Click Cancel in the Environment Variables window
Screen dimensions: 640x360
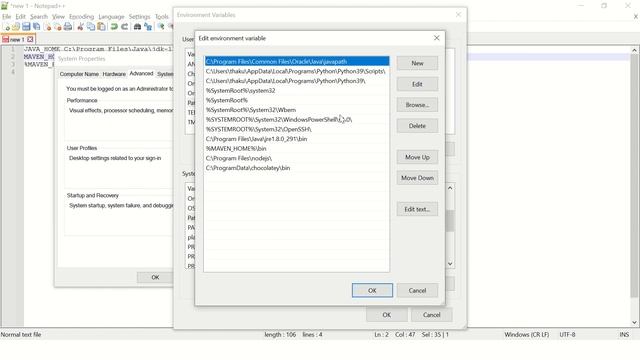[x=431, y=315]
